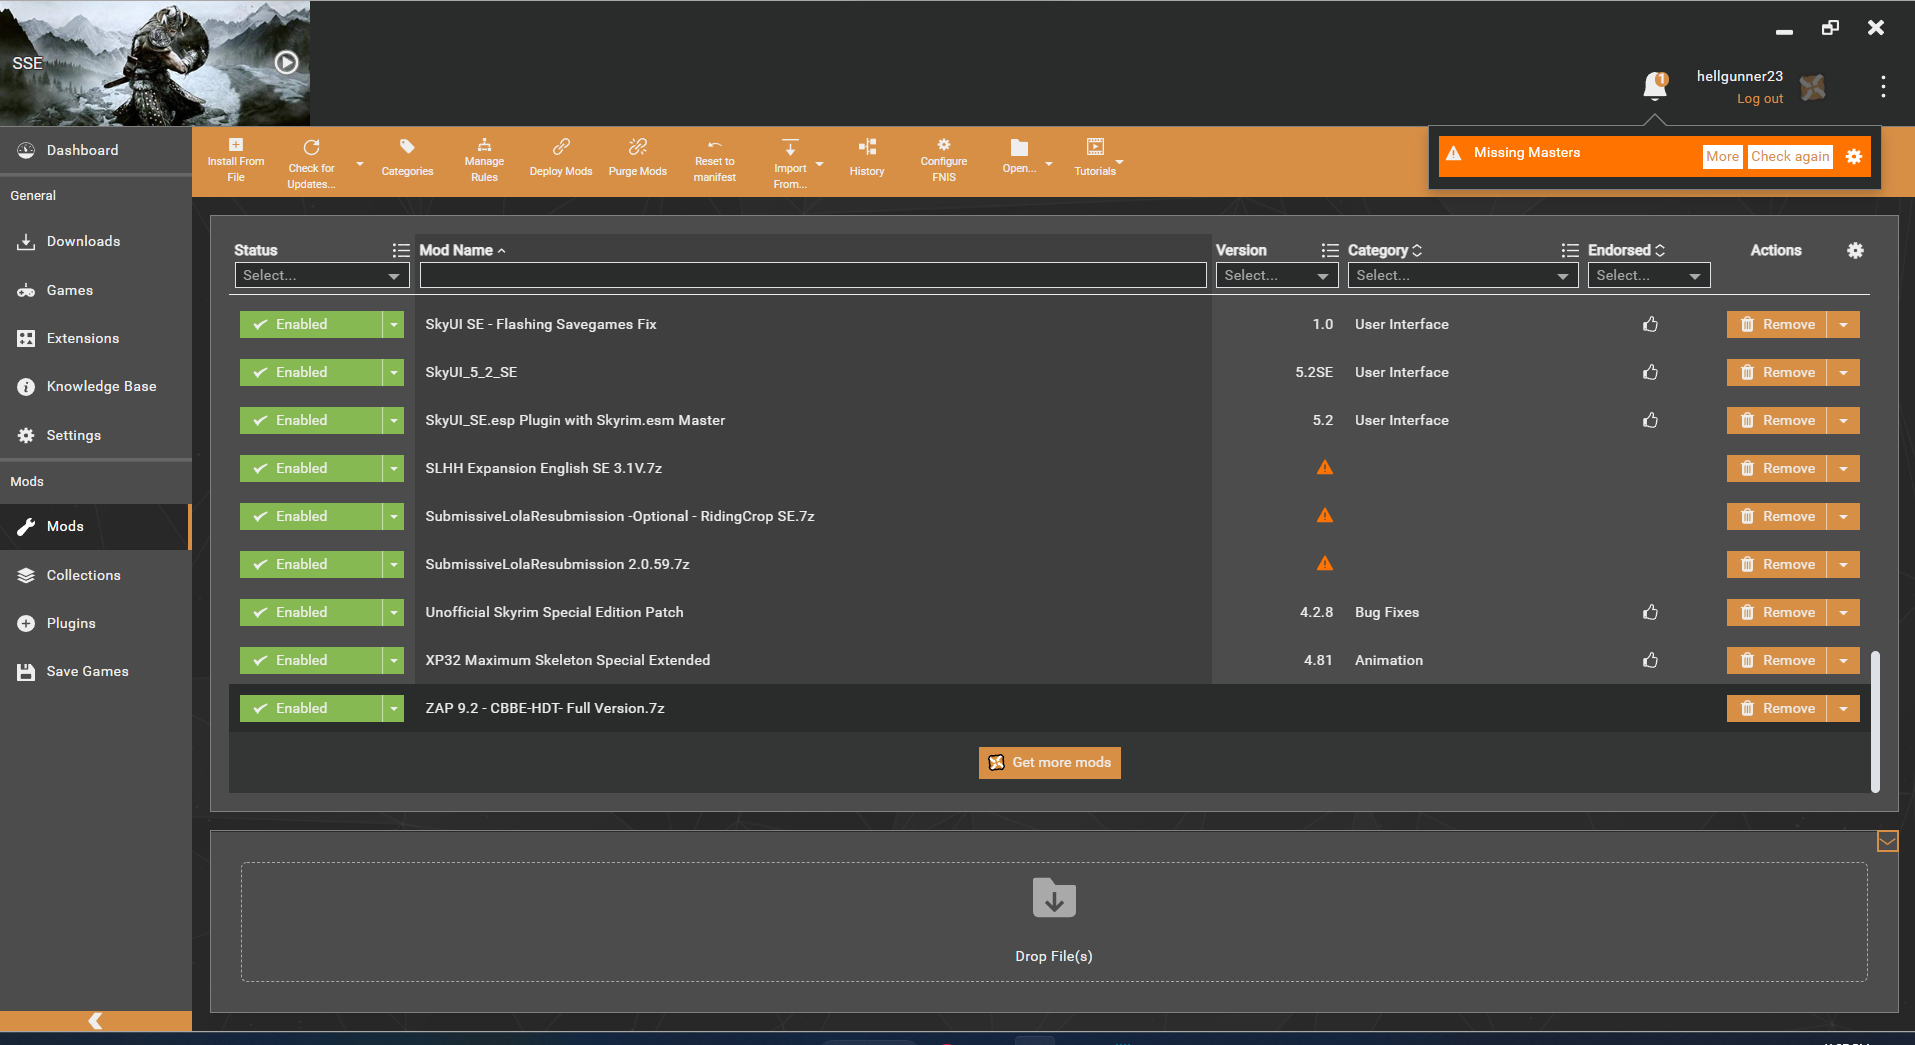Click hellgunner23 user avatar

(1813, 87)
